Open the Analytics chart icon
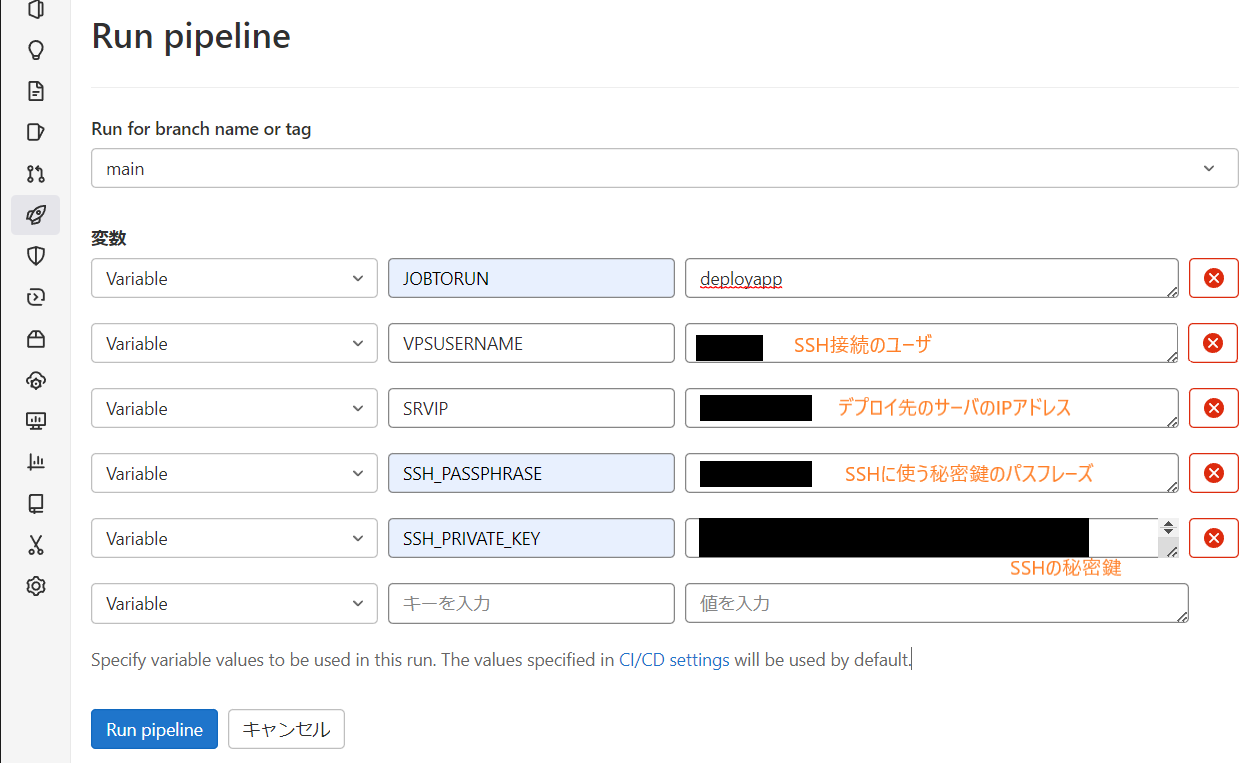This screenshot has width=1257, height=763. pyautogui.click(x=36, y=462)
